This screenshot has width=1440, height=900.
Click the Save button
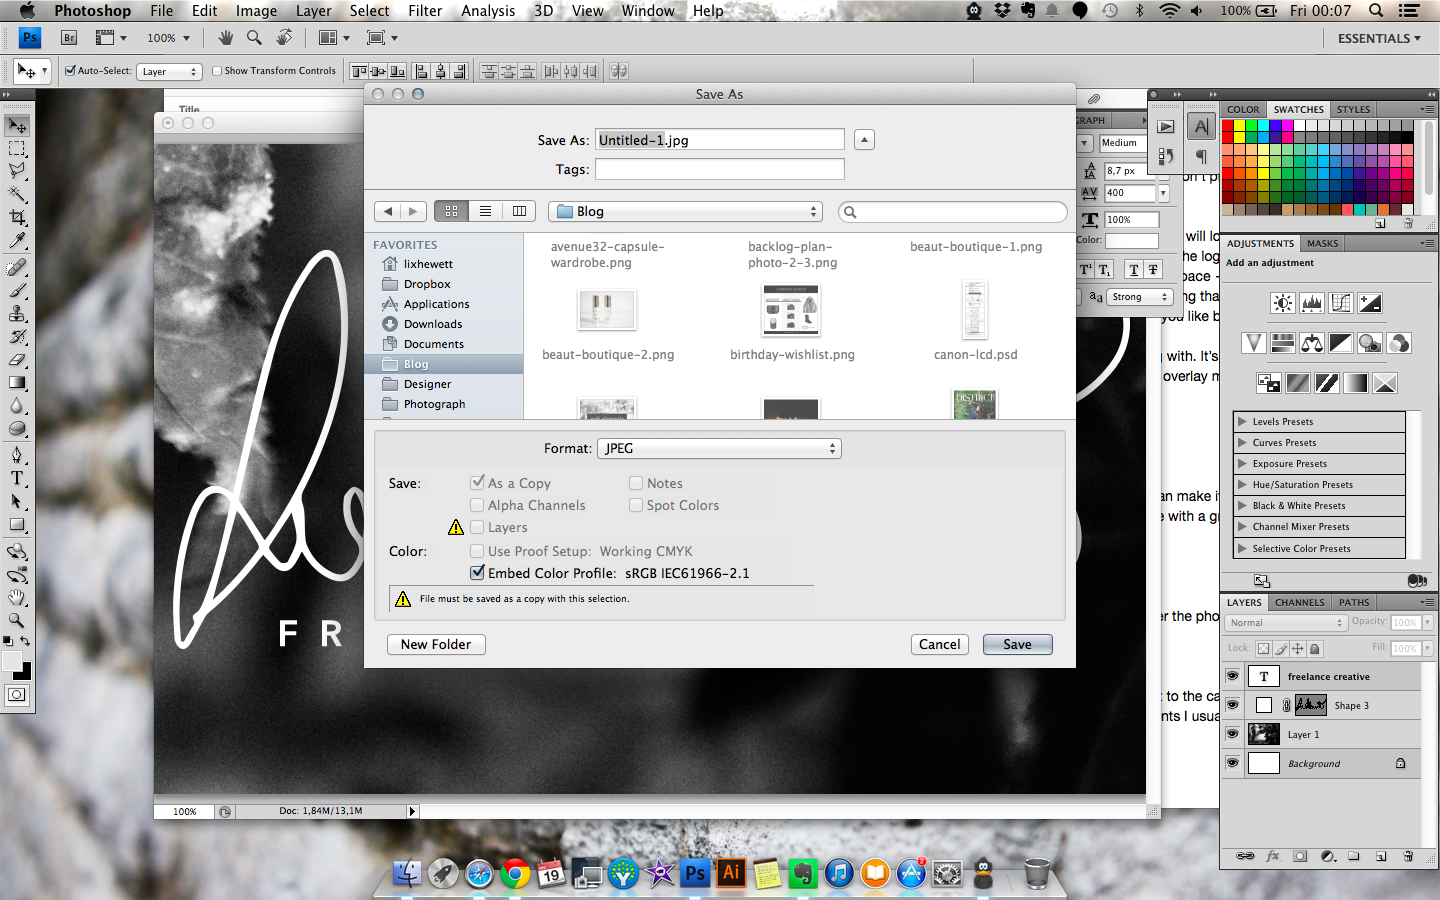[x=1017, y=644]
